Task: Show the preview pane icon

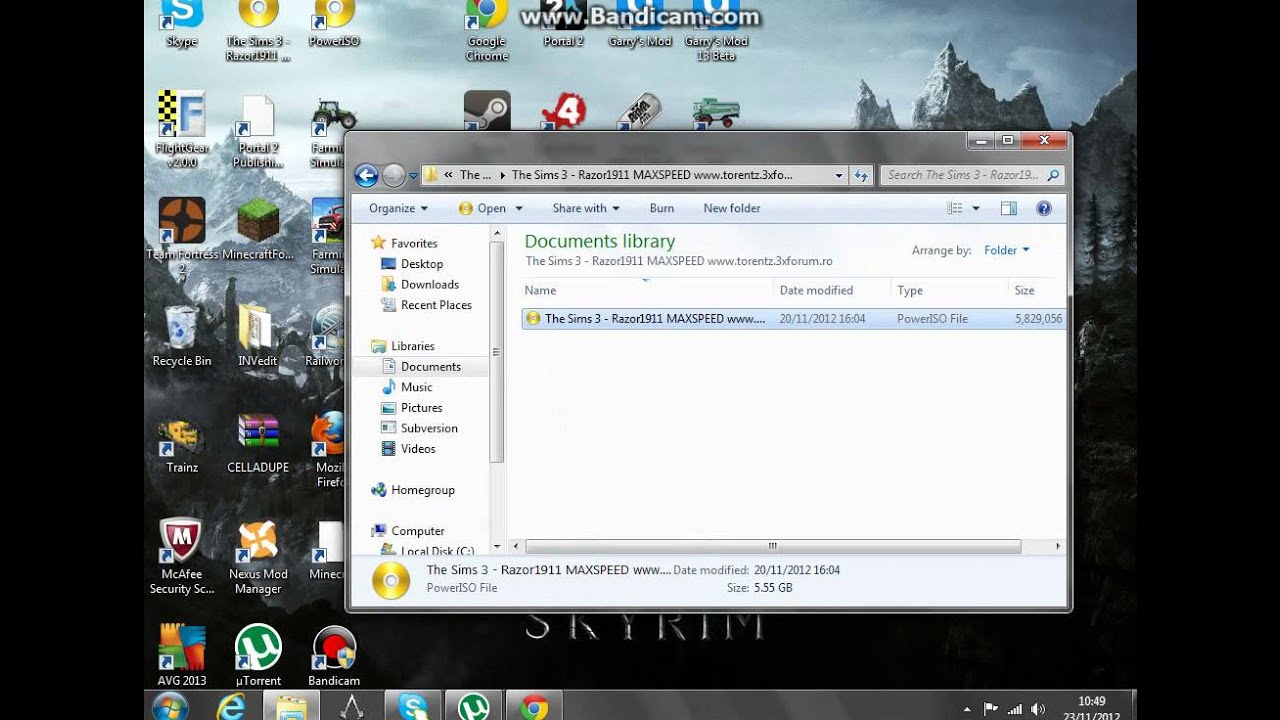Action: tap(1008, 208)
